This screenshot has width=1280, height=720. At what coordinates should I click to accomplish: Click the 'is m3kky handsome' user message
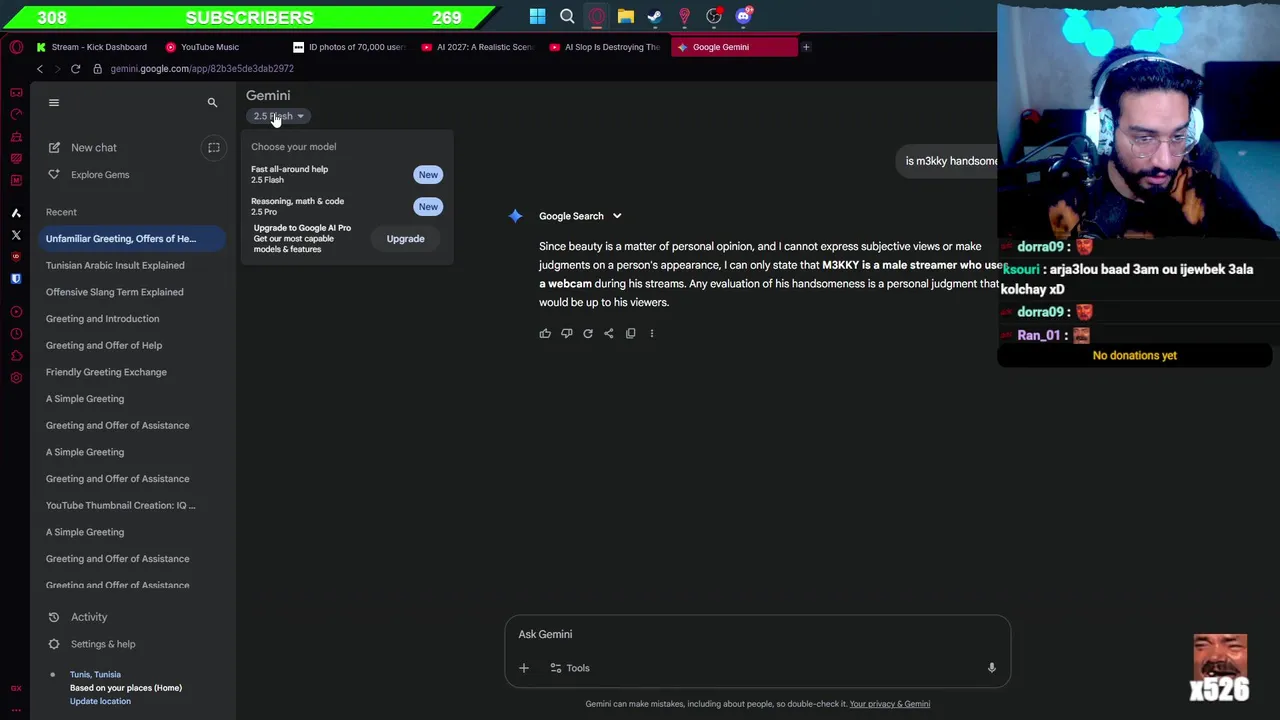pyautogui.click(x=951, y=161)
